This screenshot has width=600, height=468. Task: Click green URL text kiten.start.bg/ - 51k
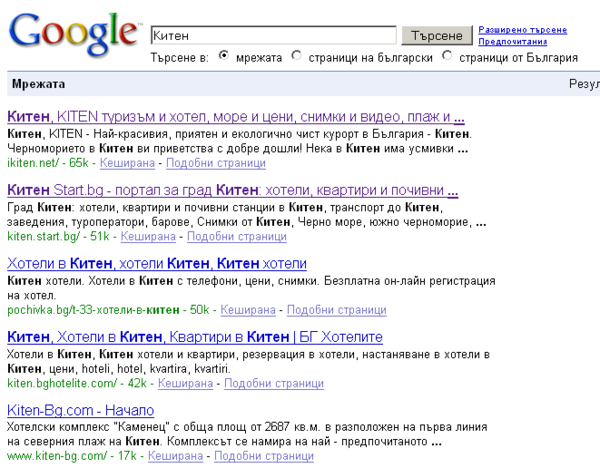point(58,236)
